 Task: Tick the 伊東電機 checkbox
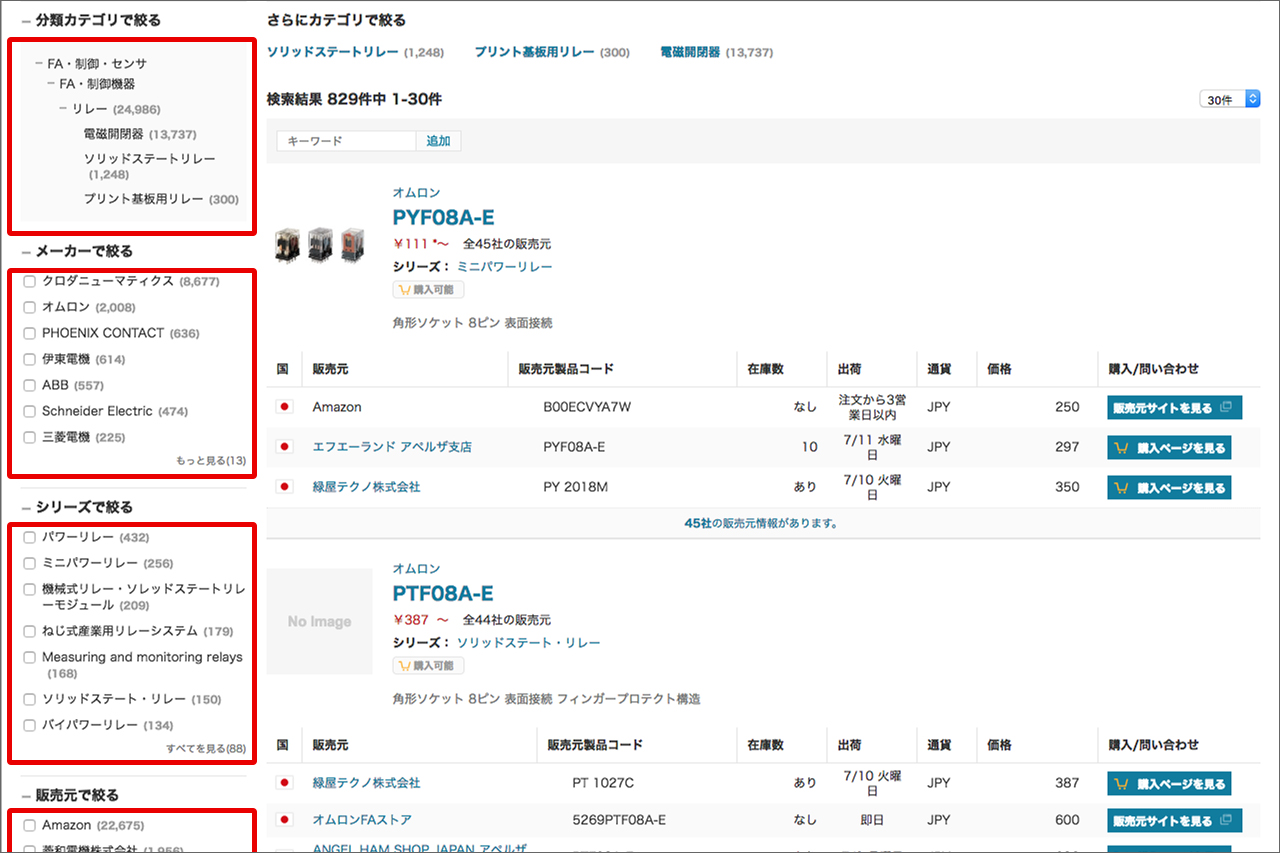click(x=30, y=360)
